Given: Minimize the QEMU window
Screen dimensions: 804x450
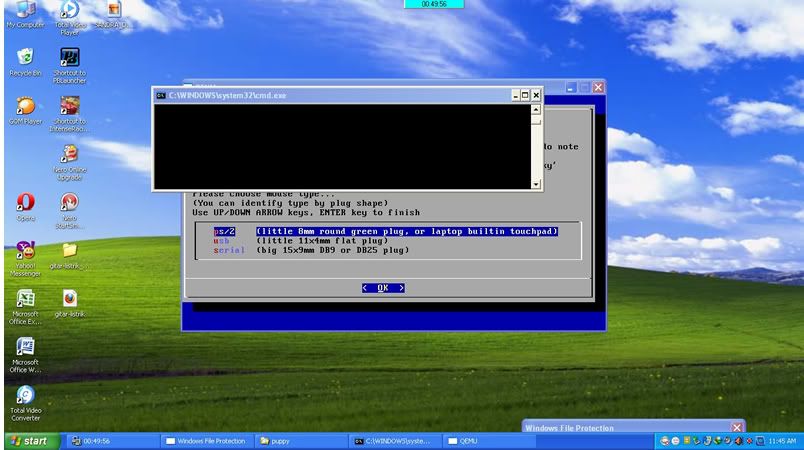Looking at the screenshot, I should point(571,88).
